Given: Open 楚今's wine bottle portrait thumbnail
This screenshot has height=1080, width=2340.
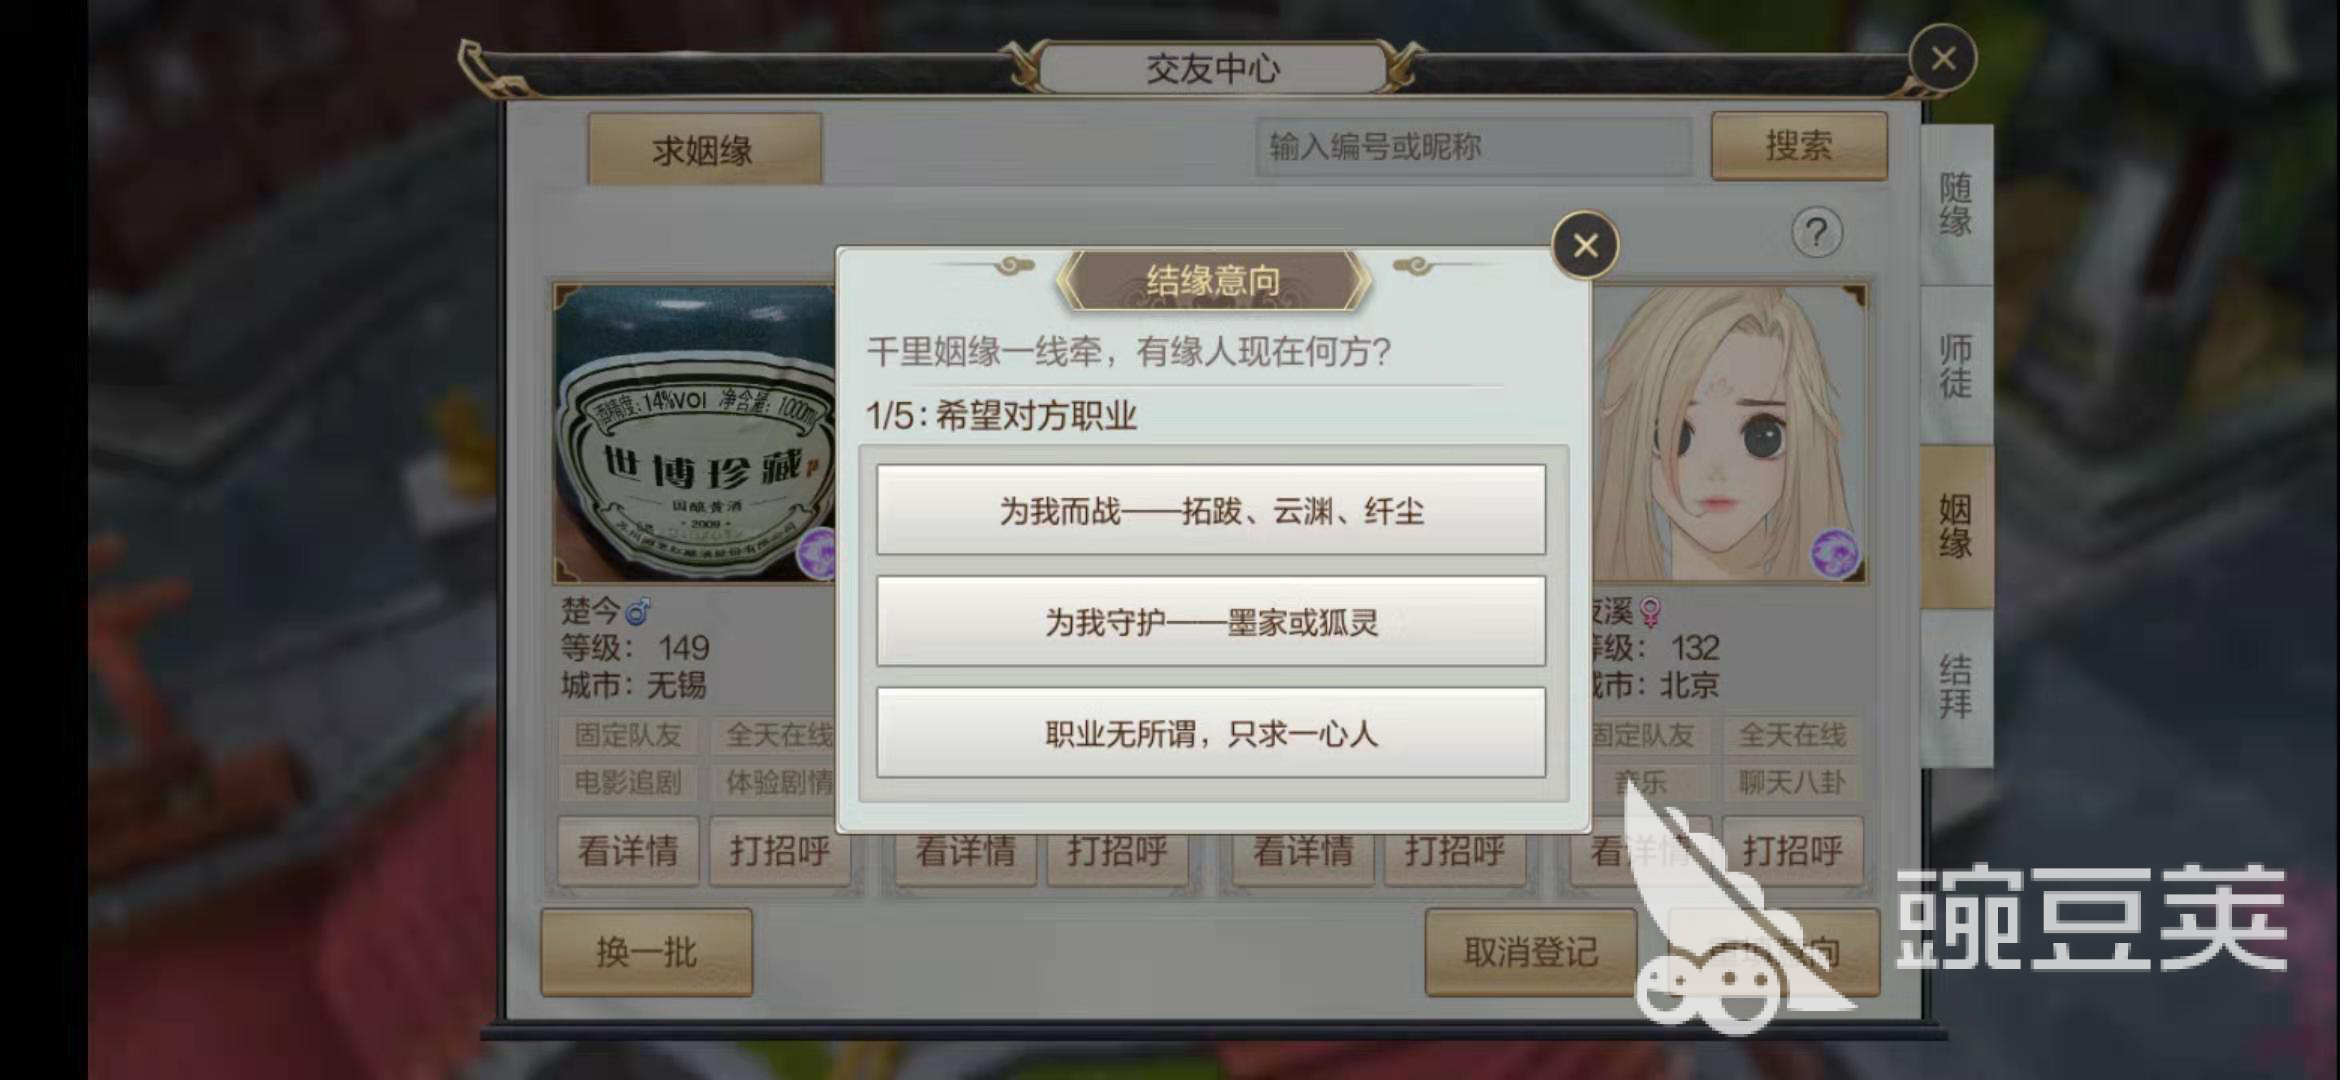Looking at the screenshot, I should pyautogui.click(x=695, y=434).
